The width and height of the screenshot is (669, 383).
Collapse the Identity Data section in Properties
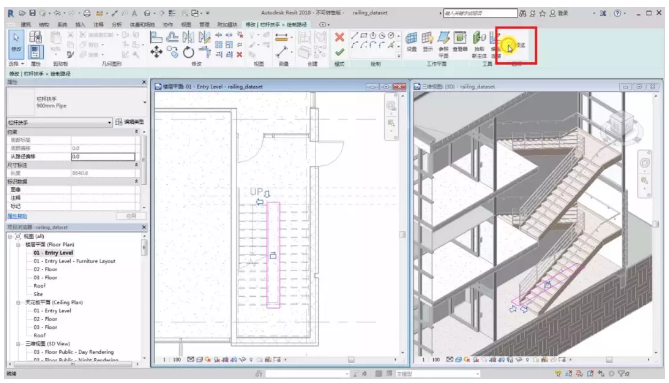coord(137,181)
